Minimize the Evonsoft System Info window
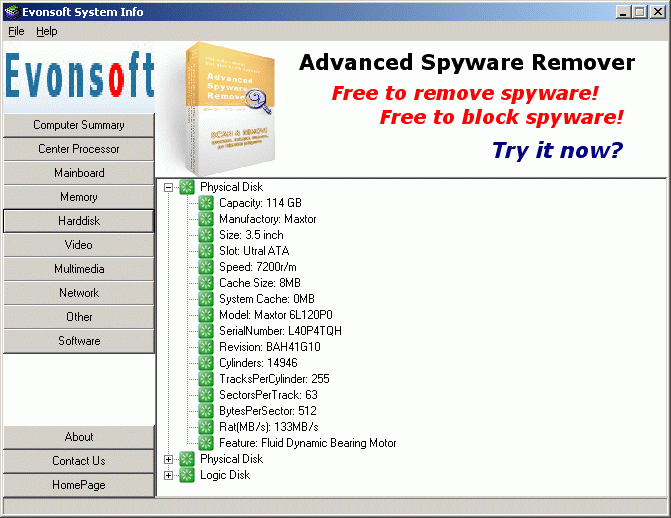This screenshot has height=518, width=671. [623, 12]
